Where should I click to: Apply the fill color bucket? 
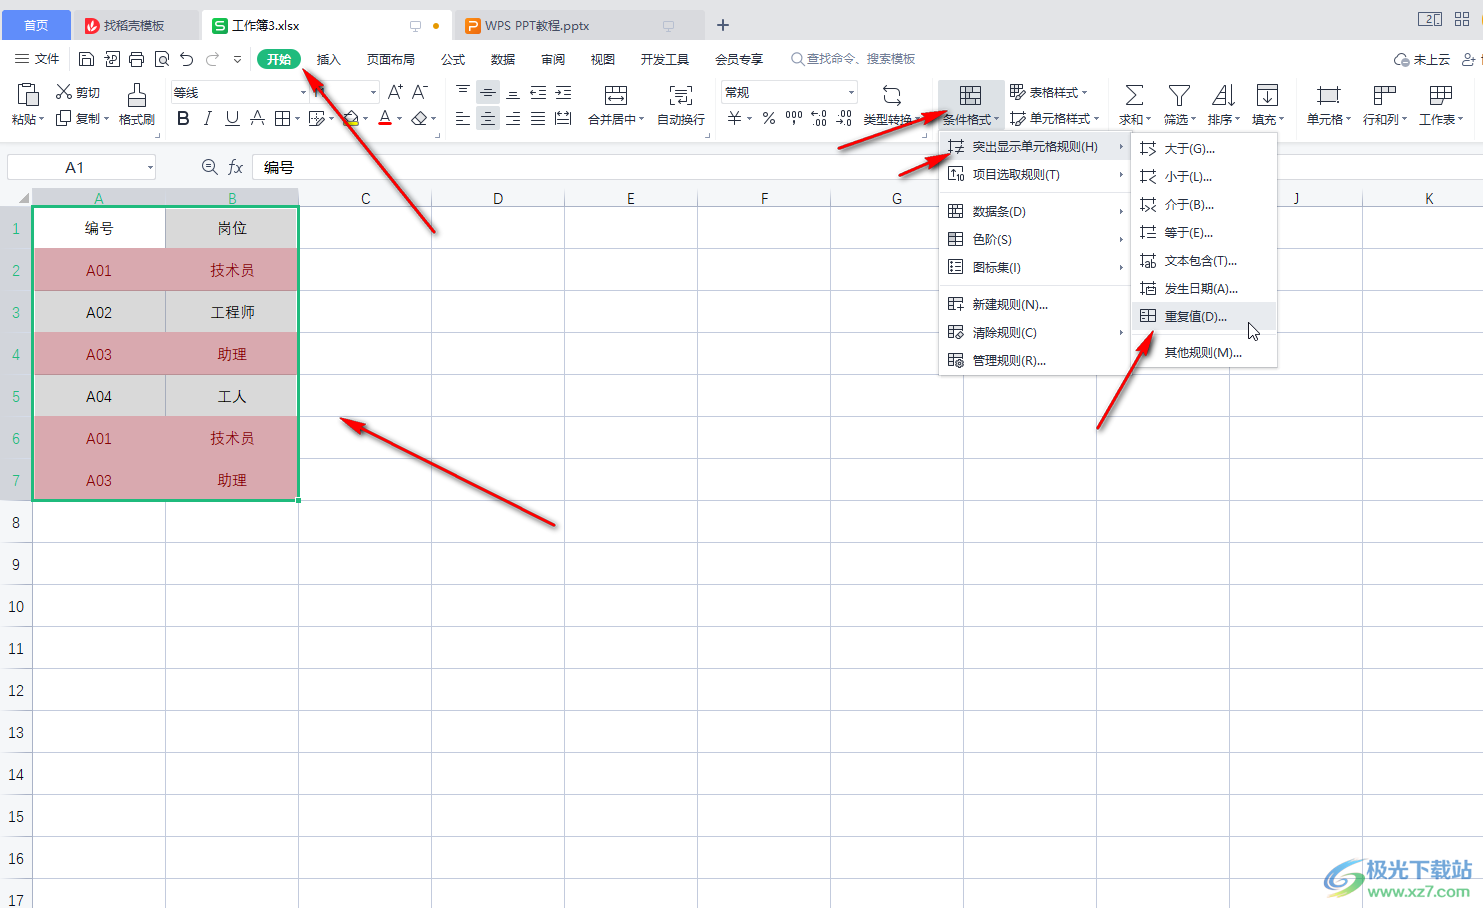(x=351, y=119)
